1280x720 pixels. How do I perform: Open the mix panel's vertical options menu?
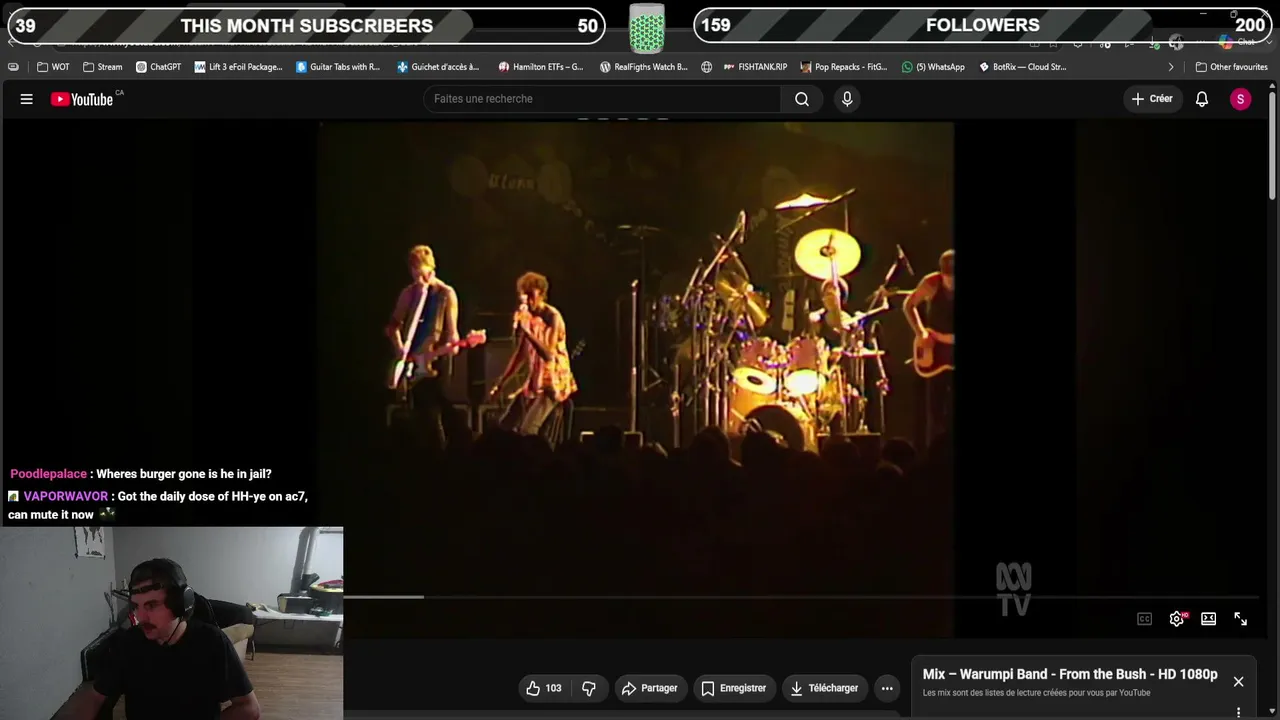[1238, 712]
